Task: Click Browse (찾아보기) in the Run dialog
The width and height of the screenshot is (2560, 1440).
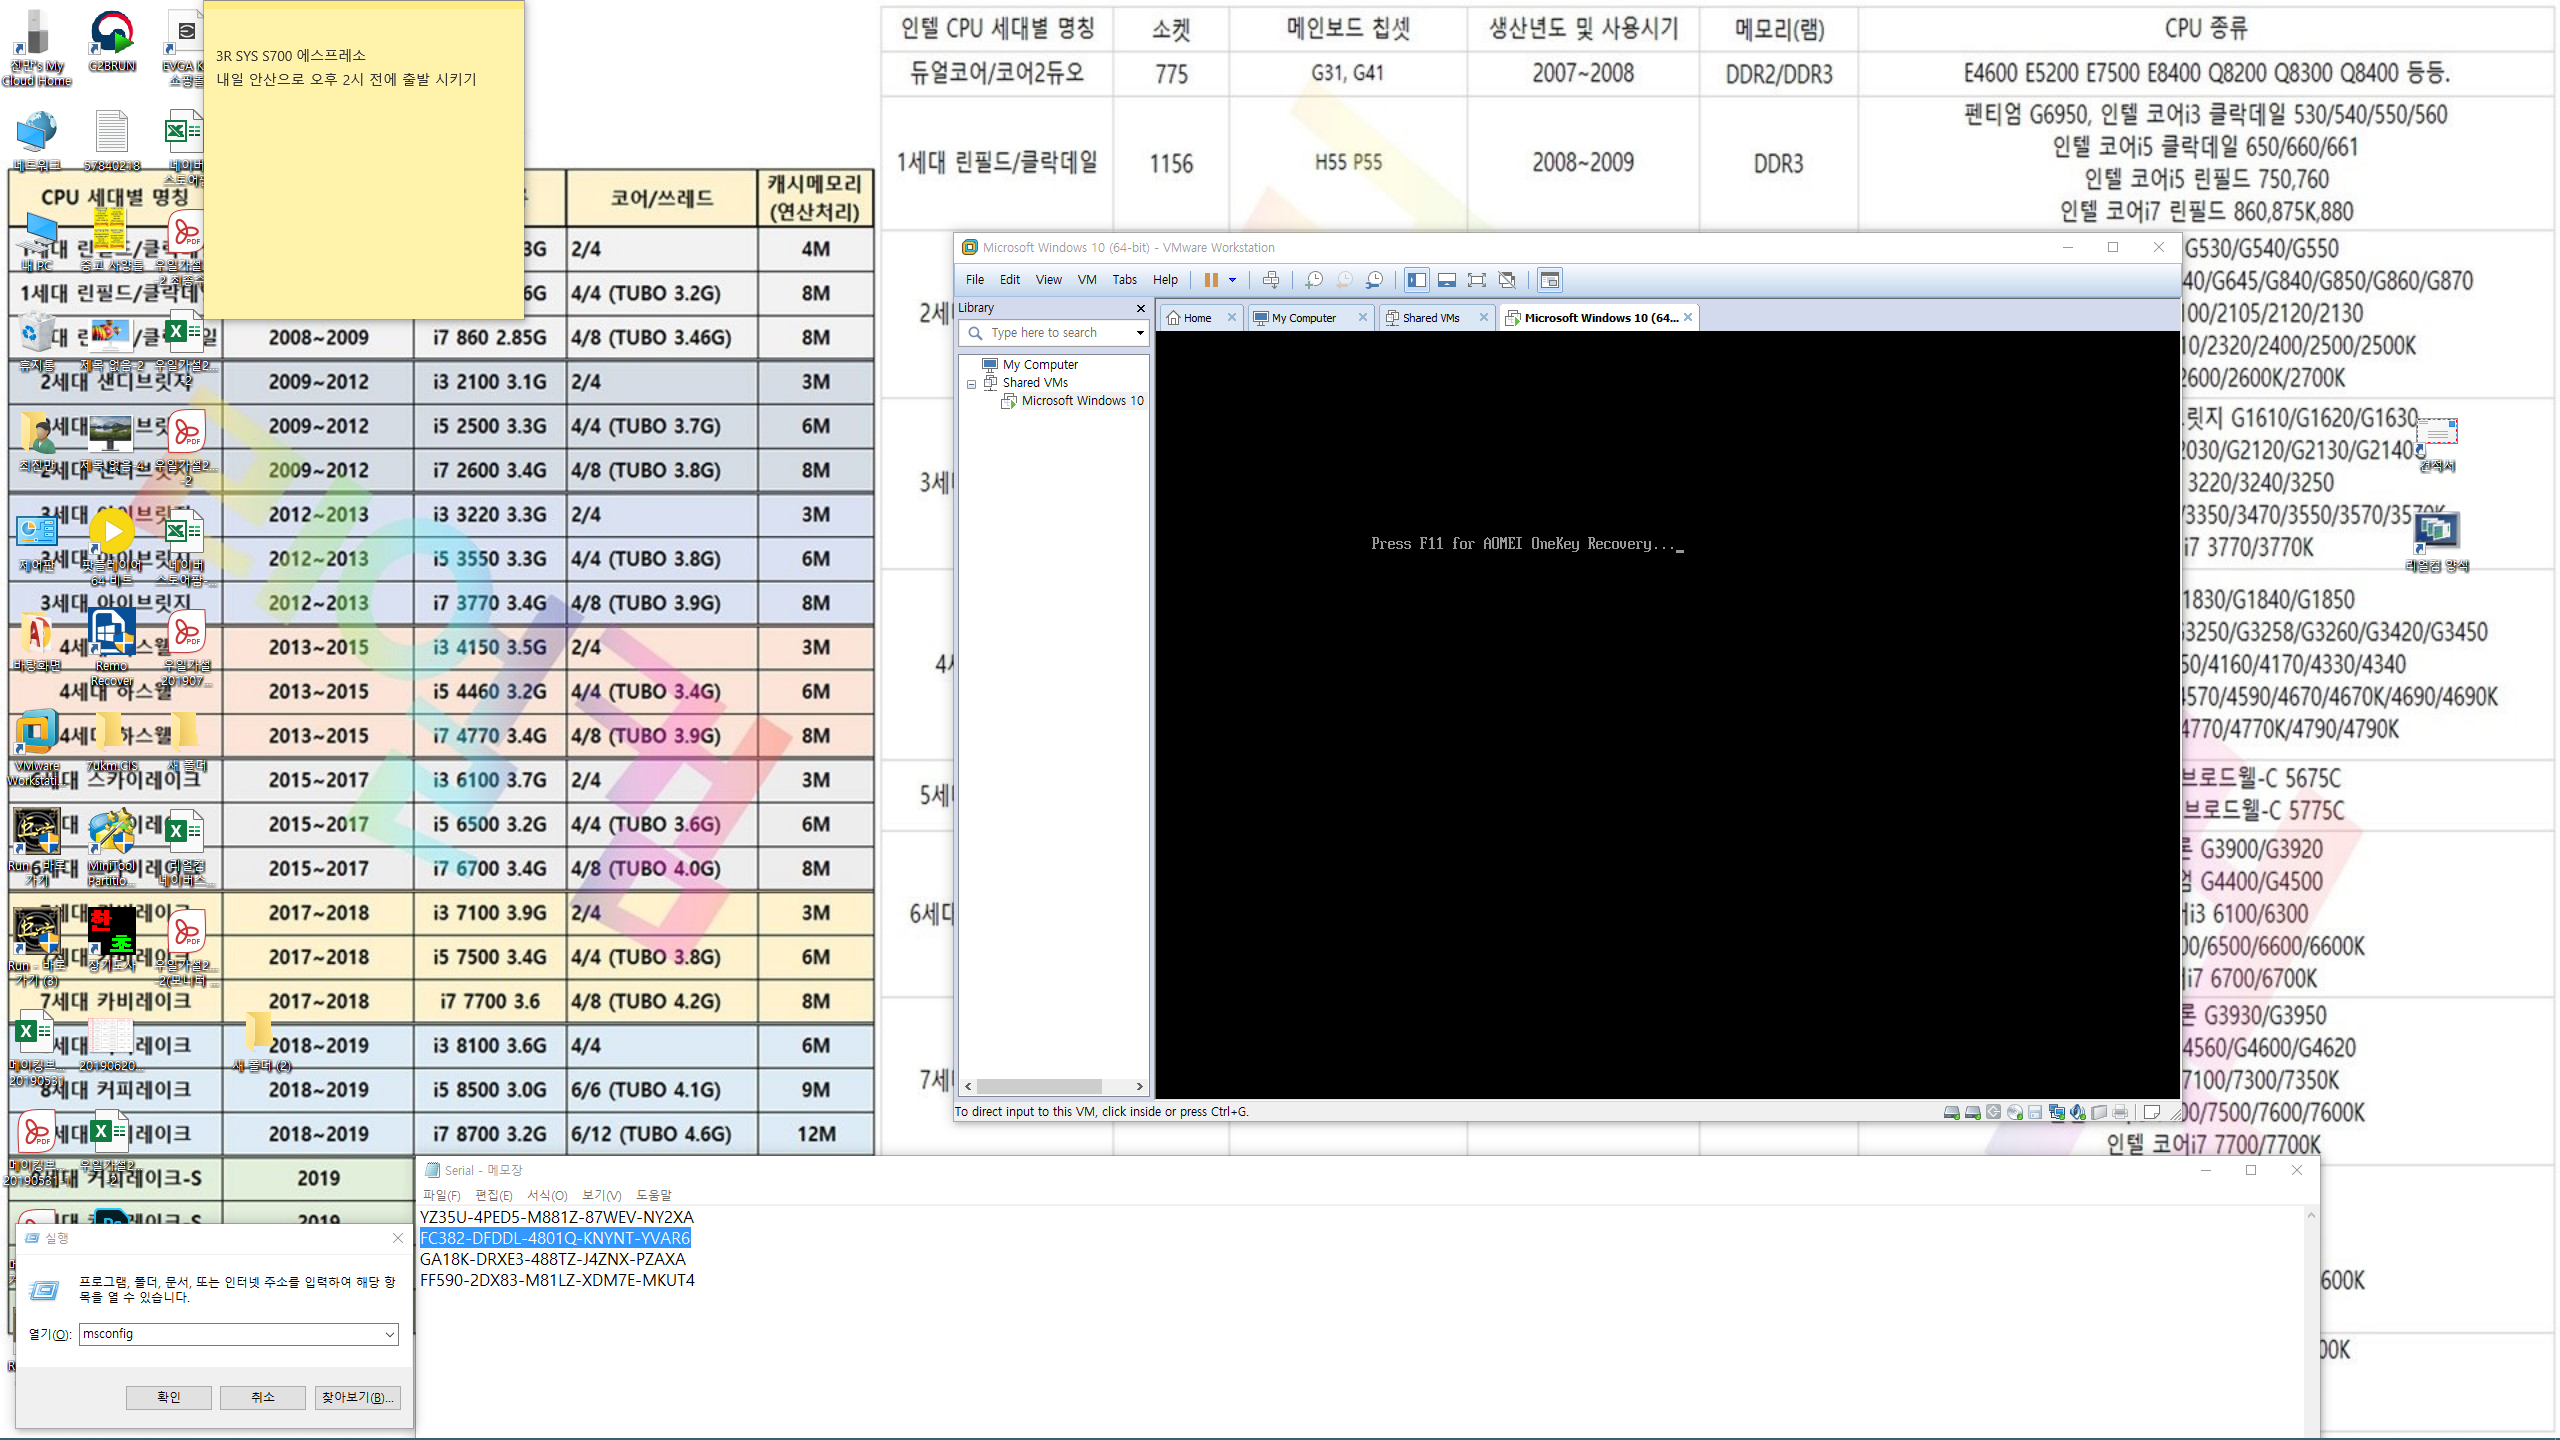Action: click(x=357, y=1397)
